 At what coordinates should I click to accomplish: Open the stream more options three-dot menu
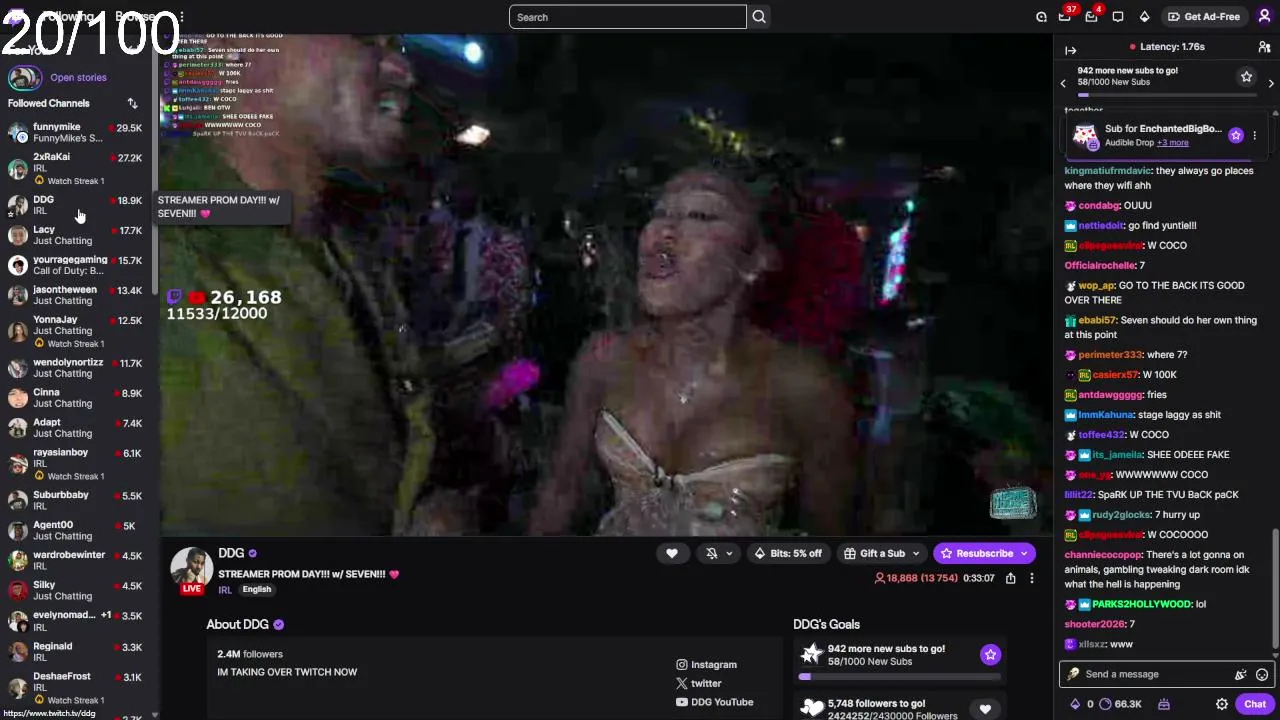click(x=1032, y=578)
